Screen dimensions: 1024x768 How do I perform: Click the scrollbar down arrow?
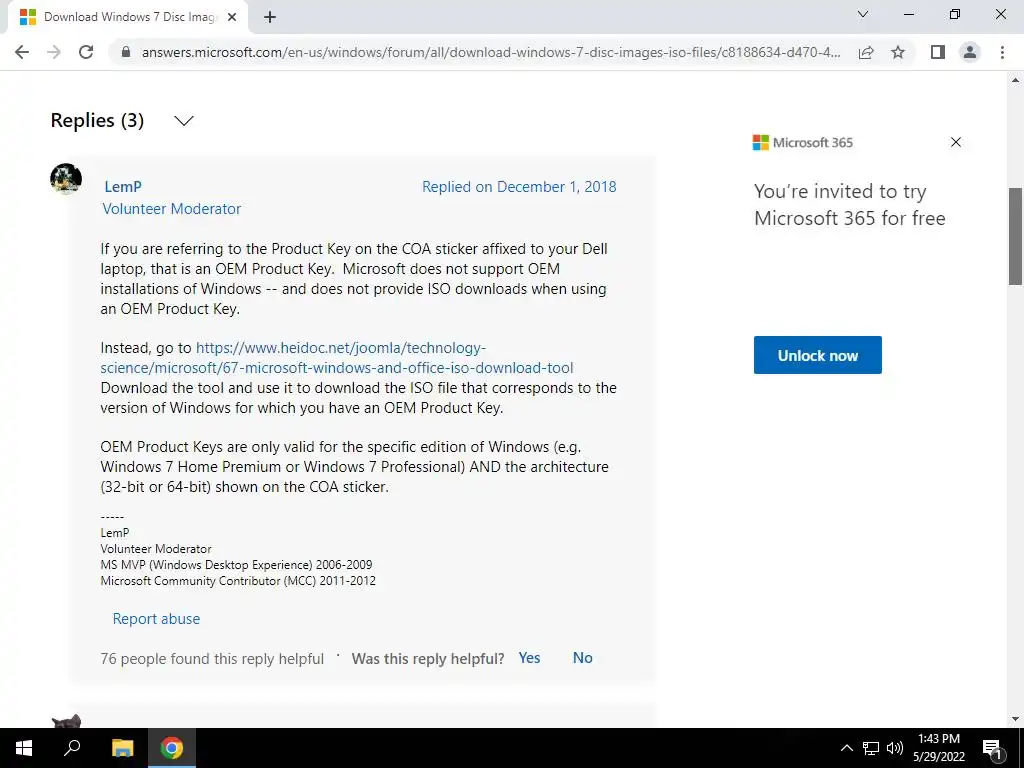pos(1015,720)
